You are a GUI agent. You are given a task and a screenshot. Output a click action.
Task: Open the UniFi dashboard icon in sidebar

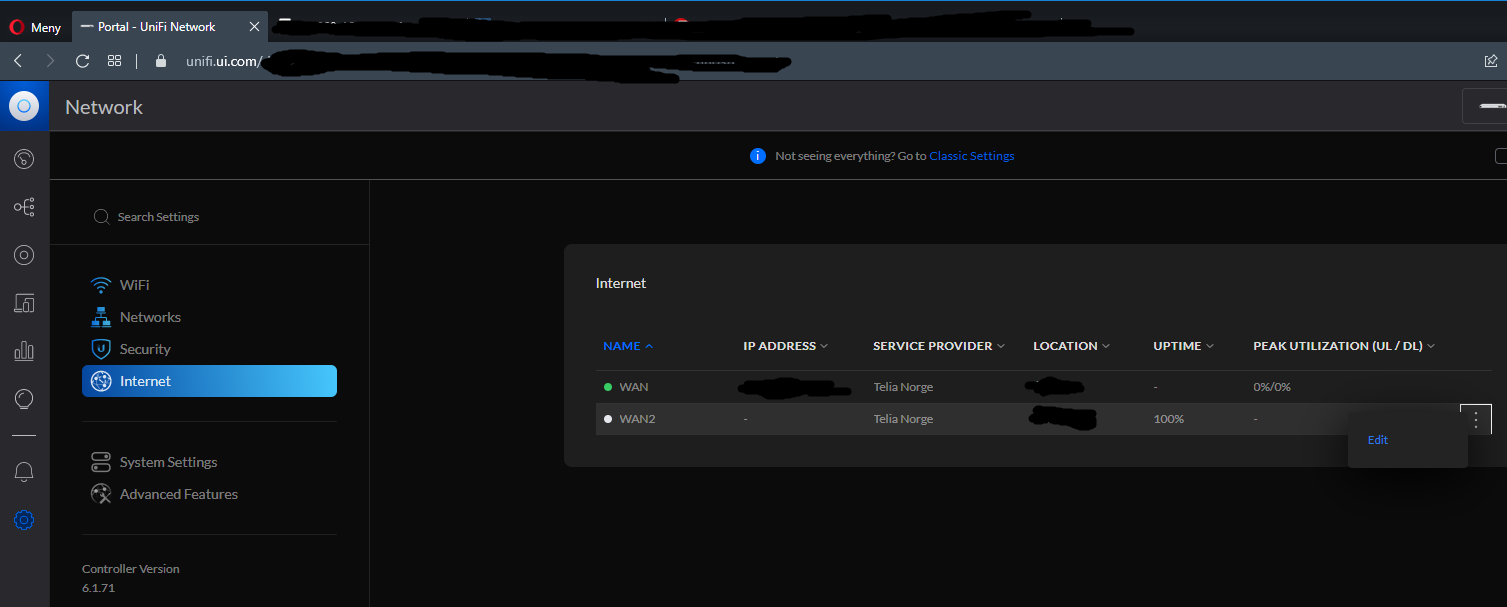[x=24, y=159]
